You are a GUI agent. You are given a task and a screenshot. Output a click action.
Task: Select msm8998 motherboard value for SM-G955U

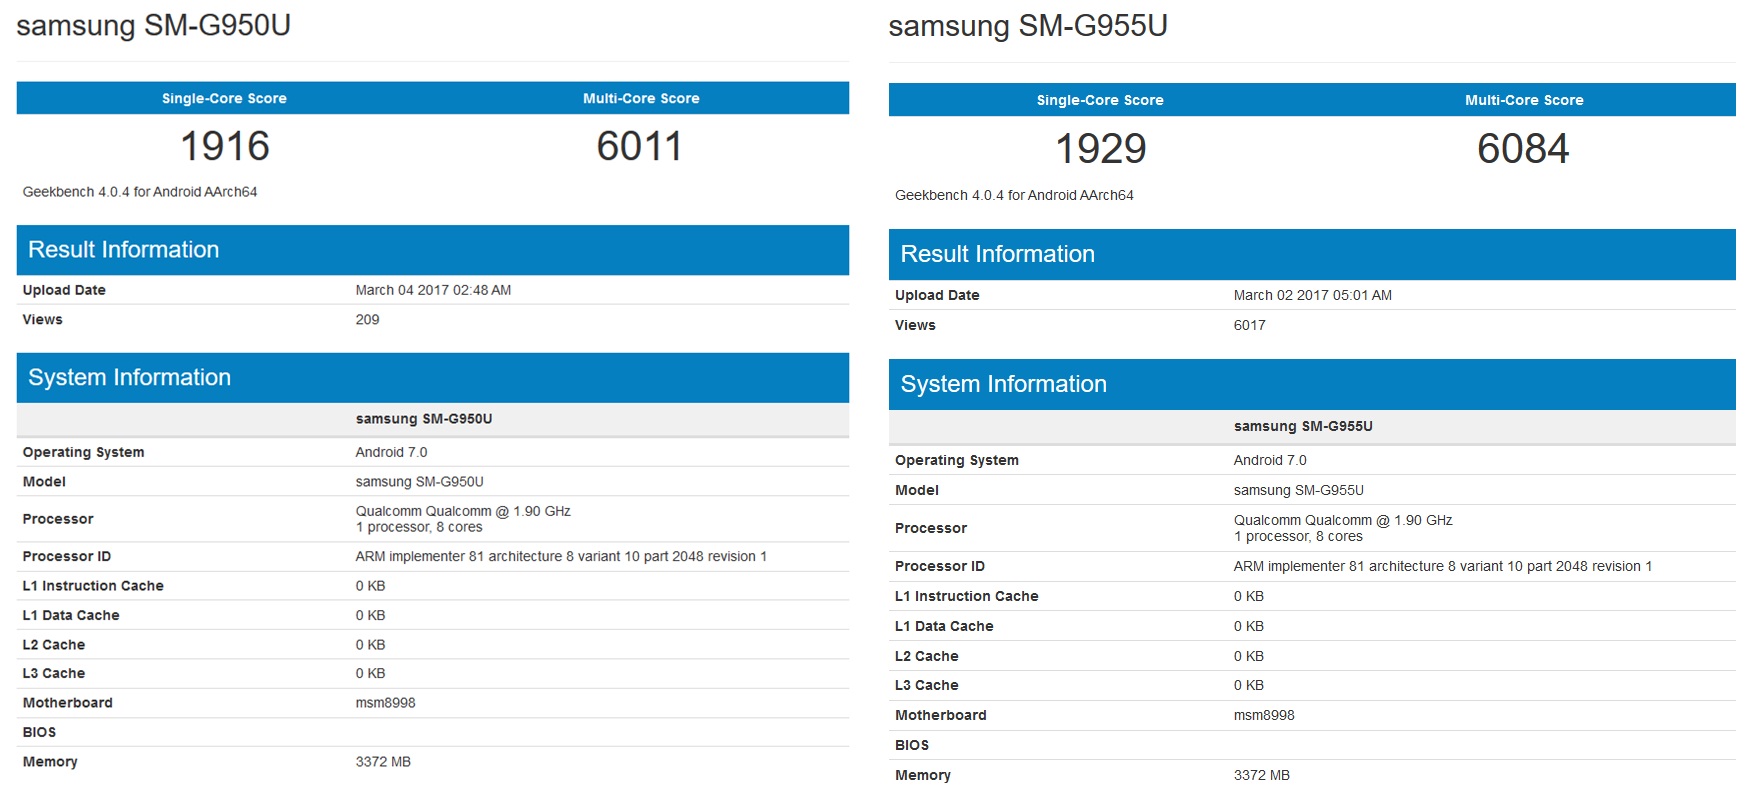(1264, 715)
